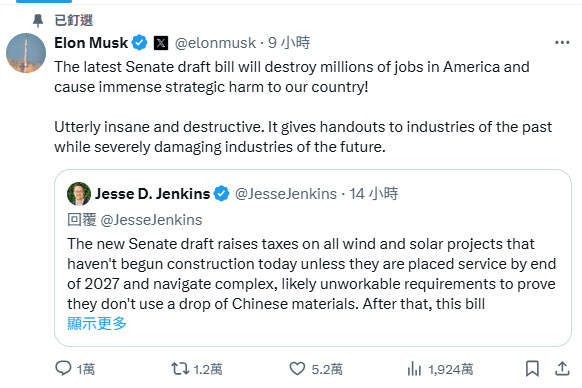
Task: Expand quoted tweet with 顯示更多 link
Action: tap(97, 323)
